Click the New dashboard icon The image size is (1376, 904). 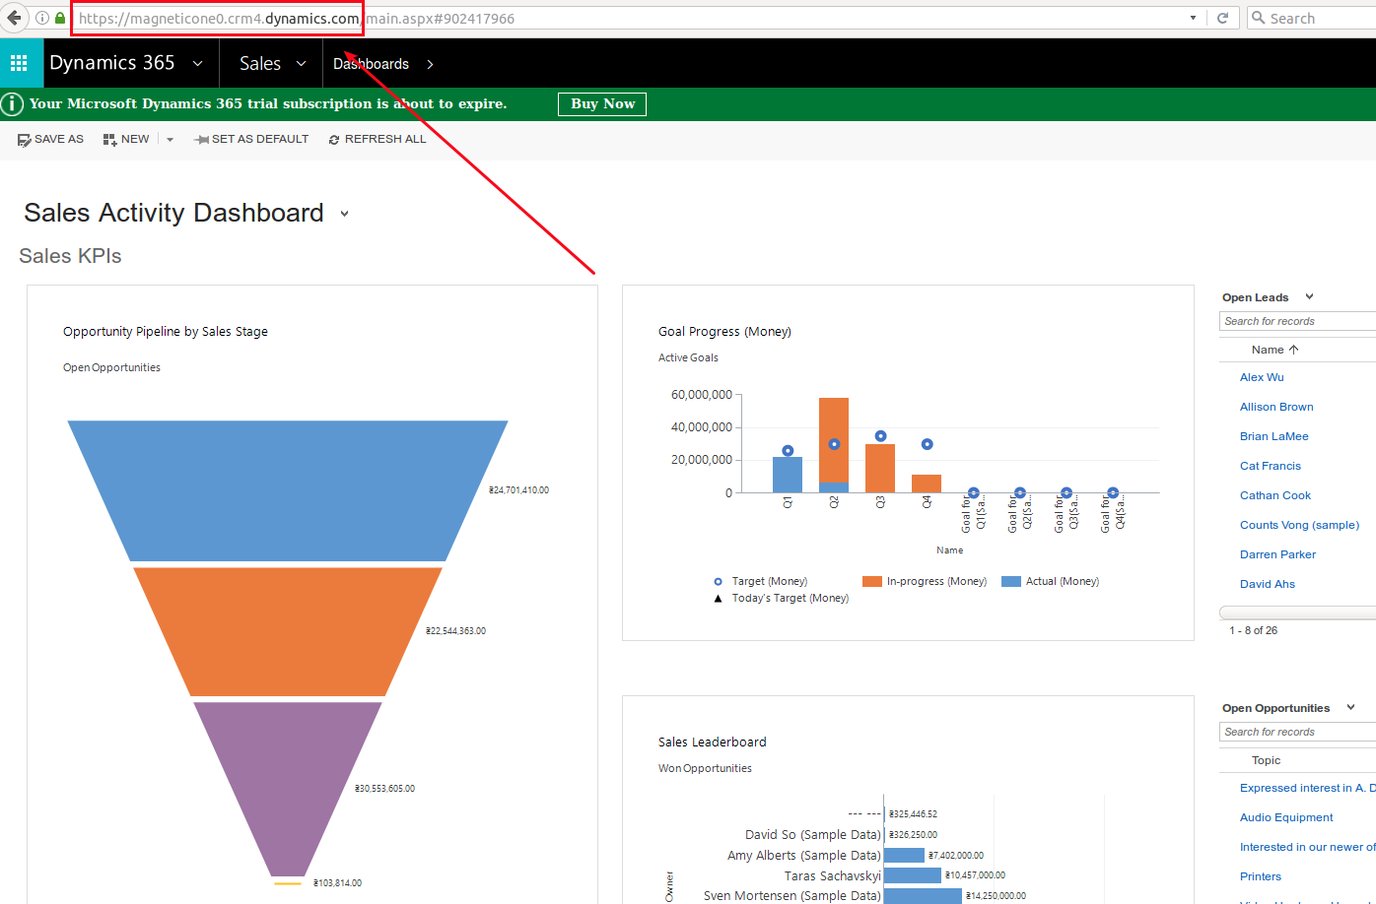[110, 139]
